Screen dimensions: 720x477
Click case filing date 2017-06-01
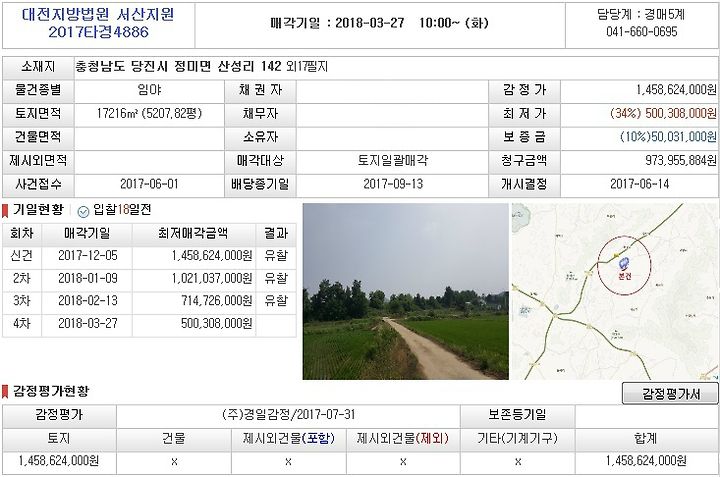click(149, 184)
